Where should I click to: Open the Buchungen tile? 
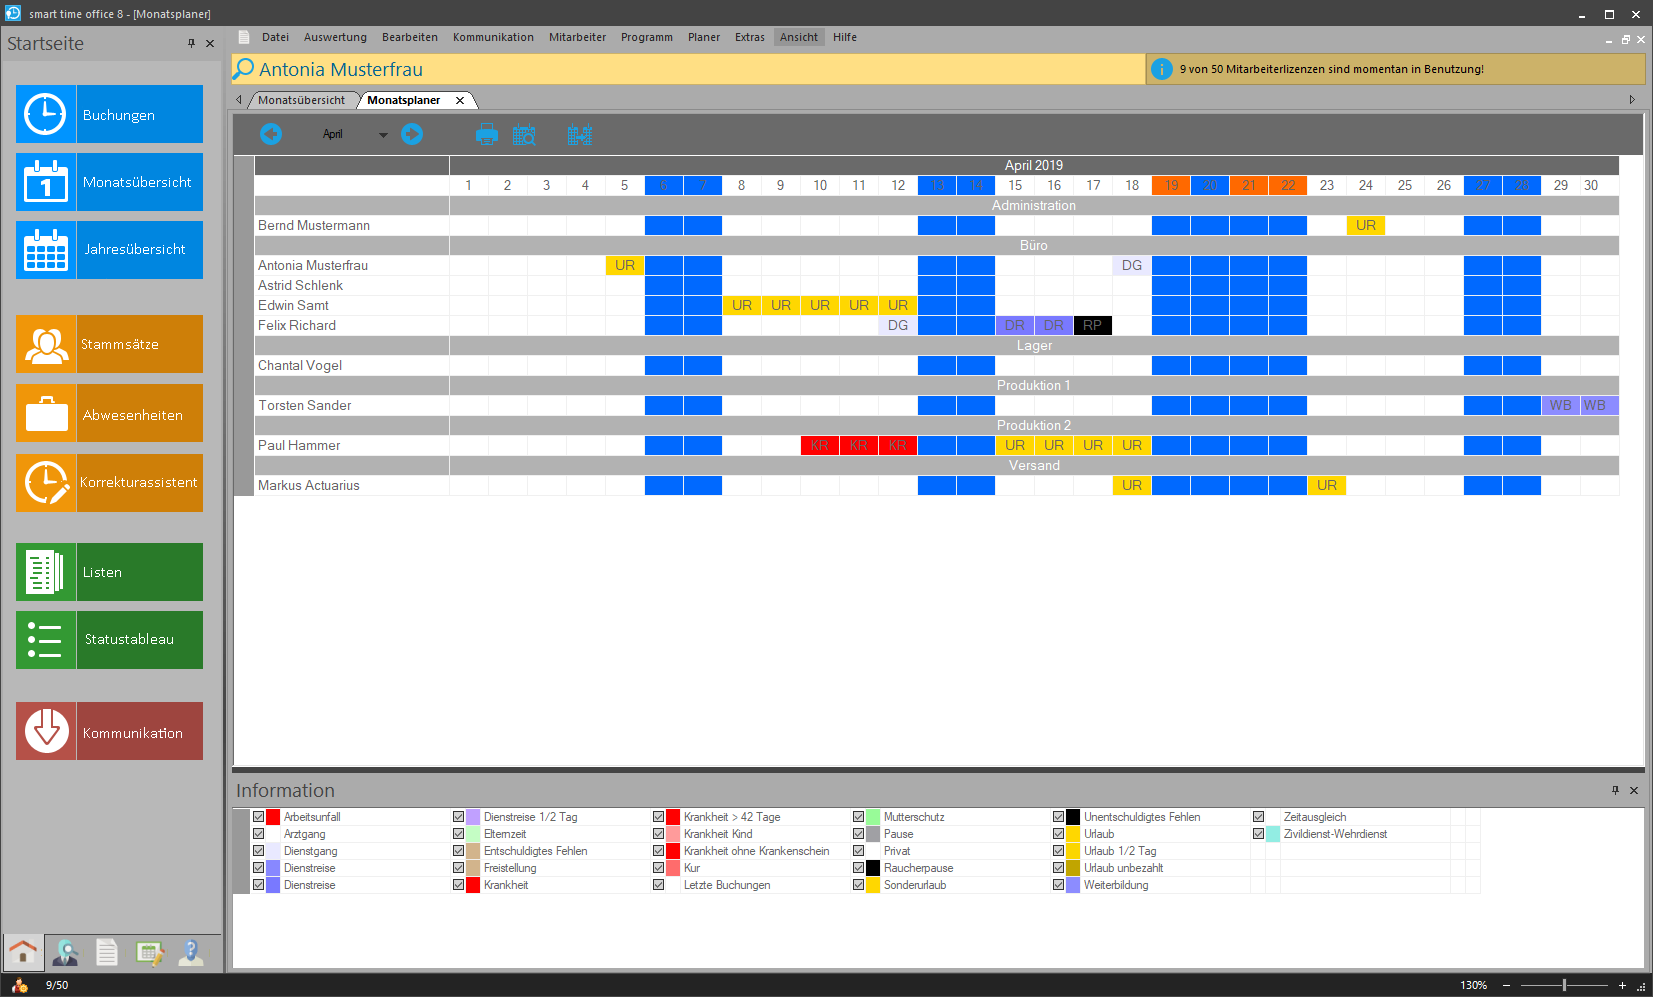(109, 114)
